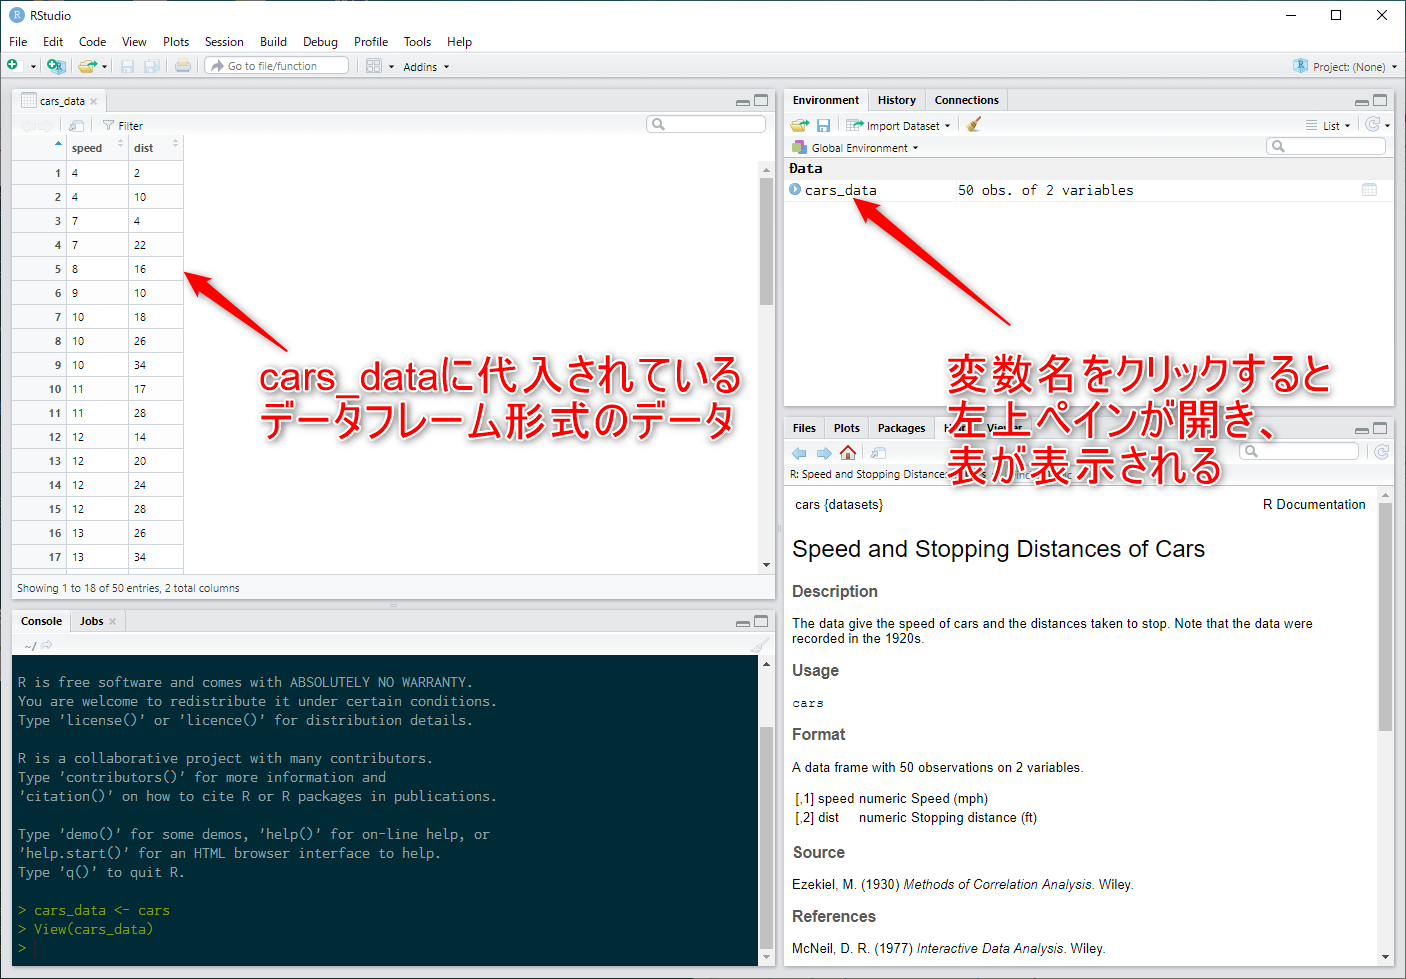Open the Project: (None) menu
The height and width of the screenshot is (979, 1406).
pos(1345,67)
